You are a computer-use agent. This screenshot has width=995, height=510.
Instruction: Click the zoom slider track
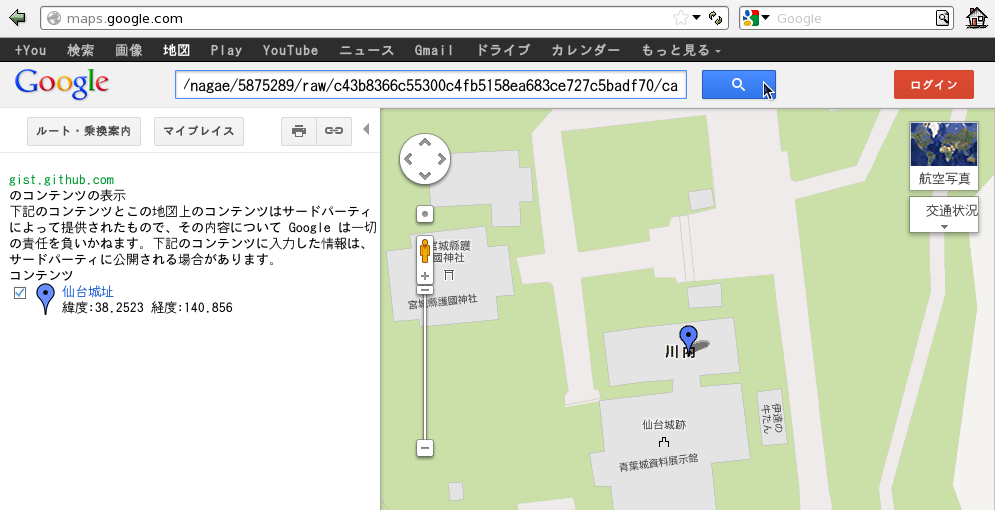click(x=425, y=367)
